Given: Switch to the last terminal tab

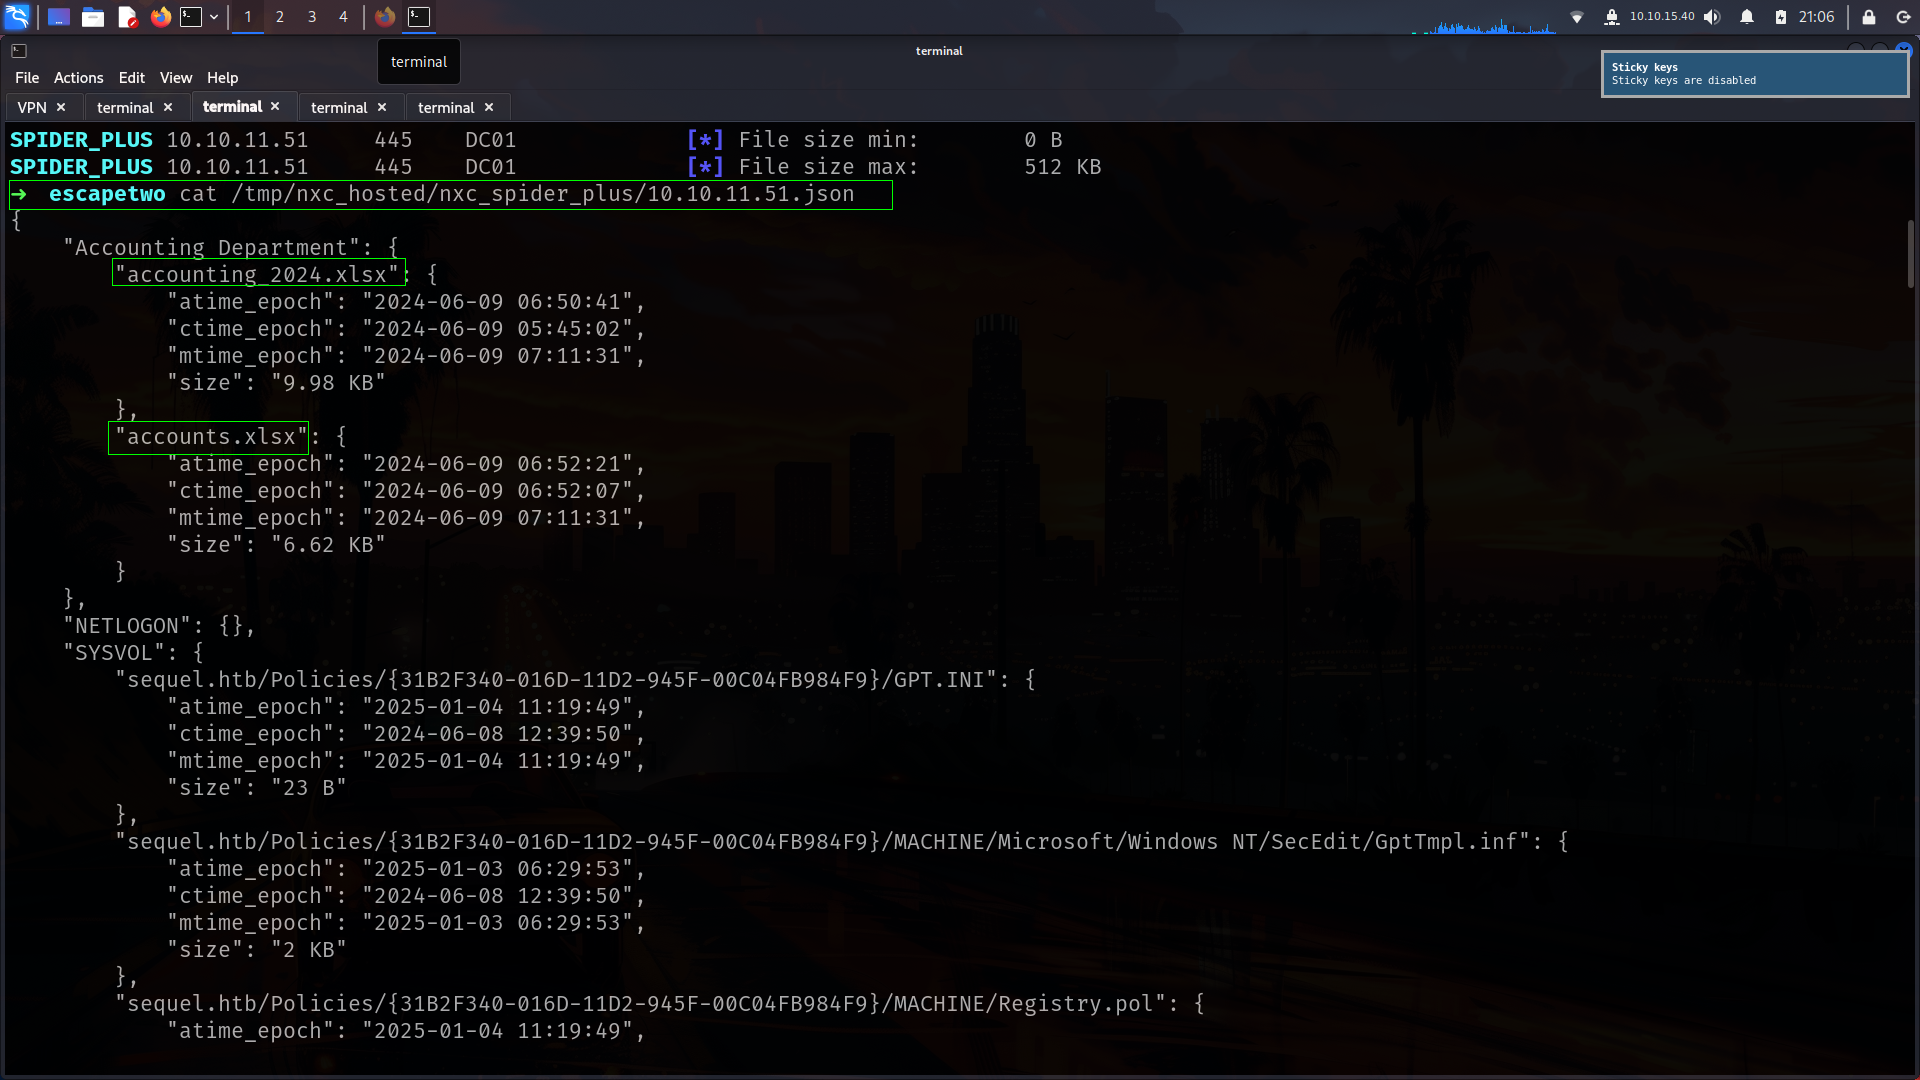Looking at the screenshot, I should [x=446, y=107].
